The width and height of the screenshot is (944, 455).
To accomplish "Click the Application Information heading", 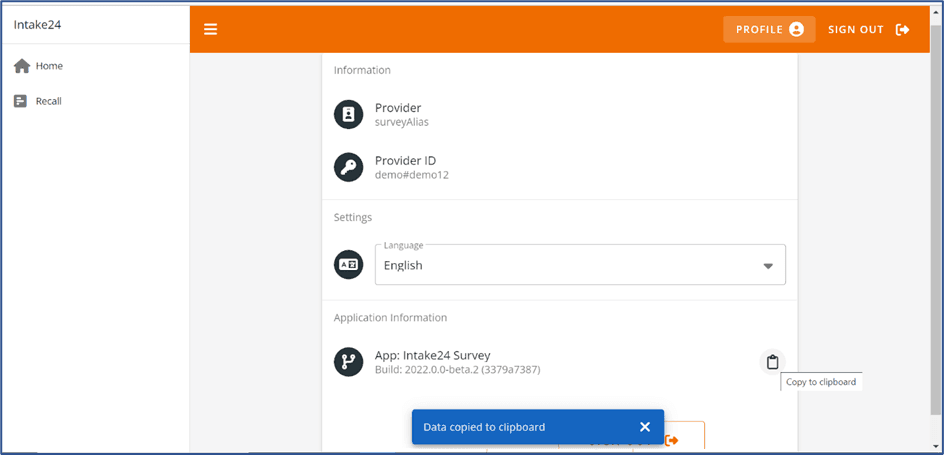I will (390, 317).
